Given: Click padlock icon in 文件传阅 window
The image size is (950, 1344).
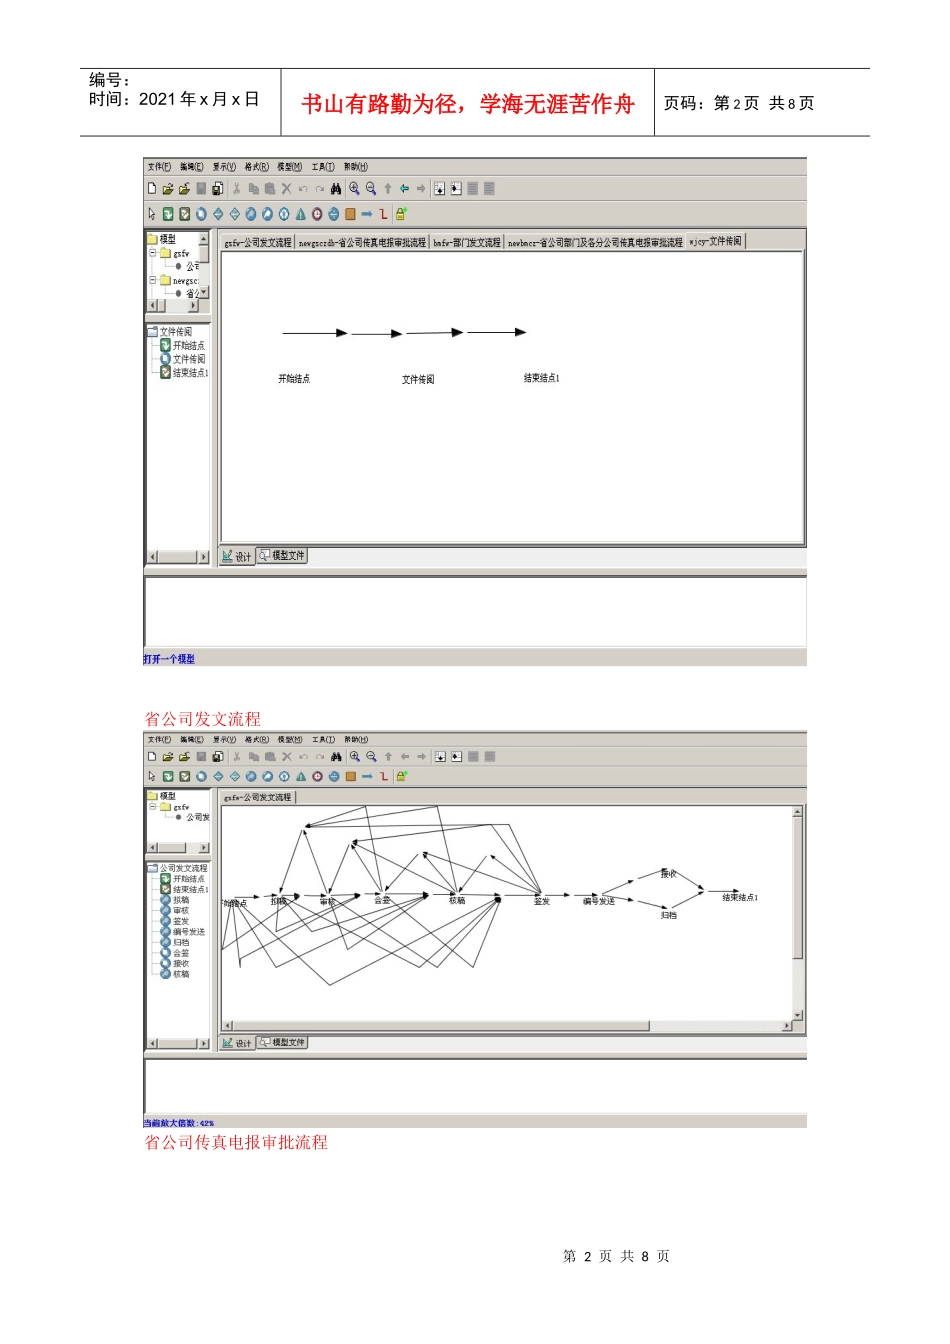Looking at the screenshot, I should 401,214.
